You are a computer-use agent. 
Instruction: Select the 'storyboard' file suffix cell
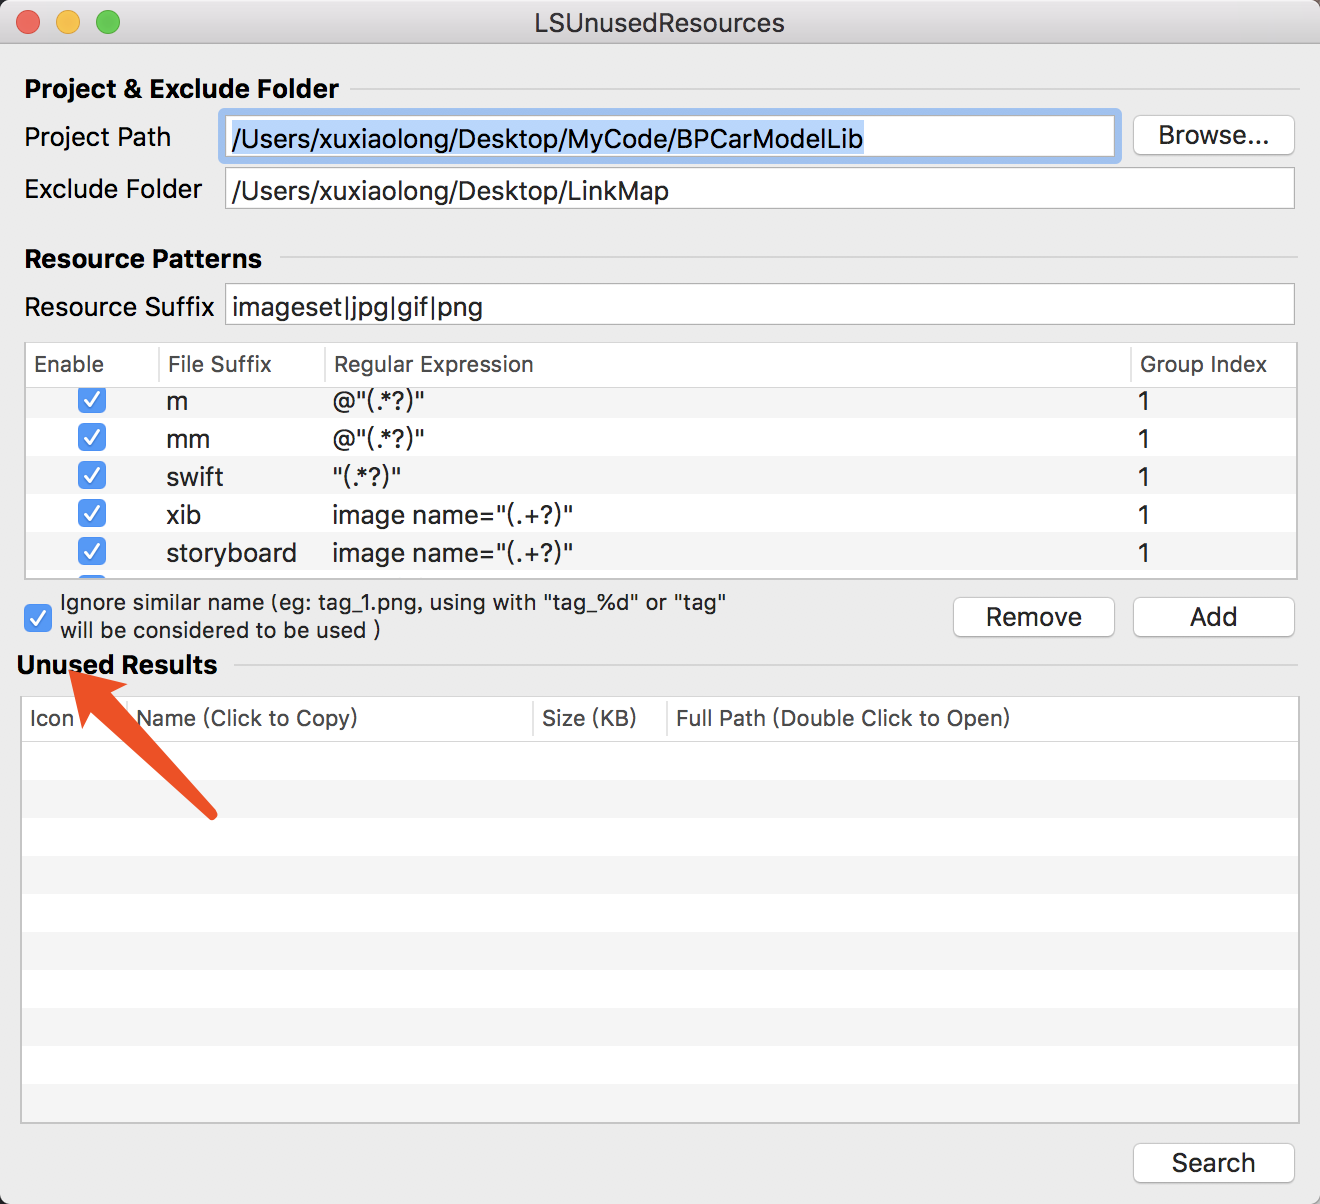(231, 553)
